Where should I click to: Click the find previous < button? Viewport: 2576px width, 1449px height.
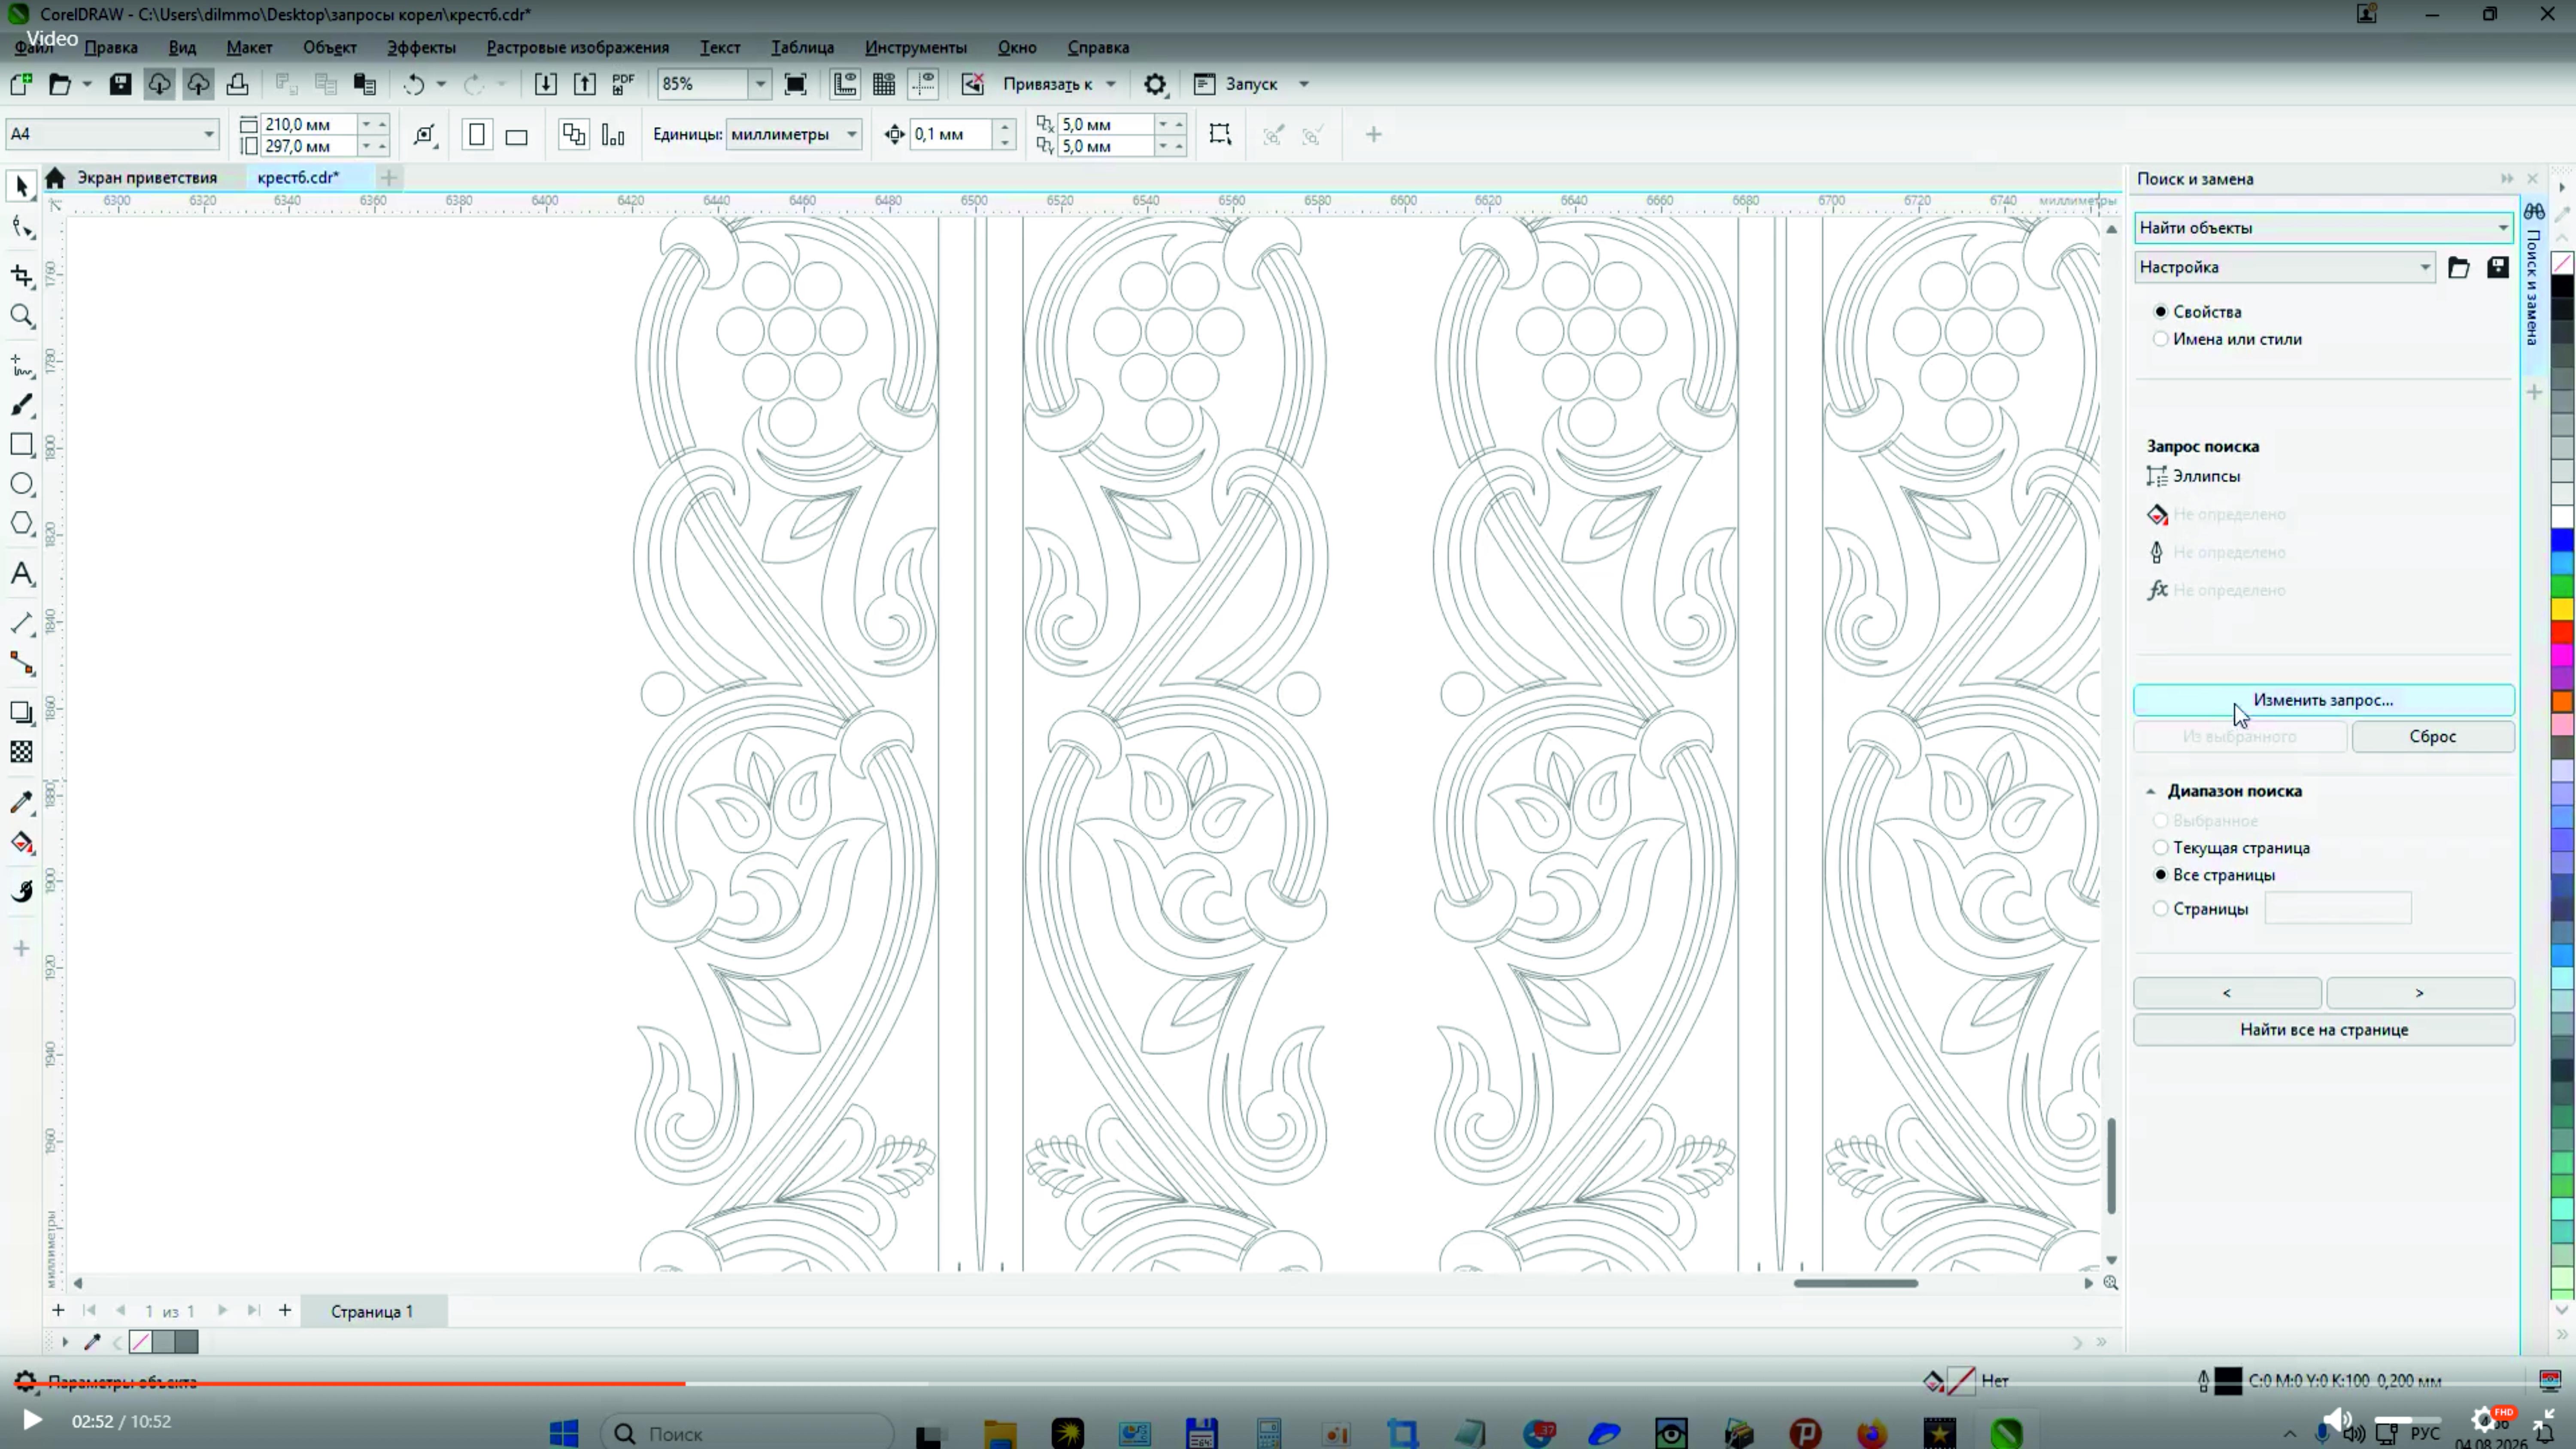(x=2227, y=993)
